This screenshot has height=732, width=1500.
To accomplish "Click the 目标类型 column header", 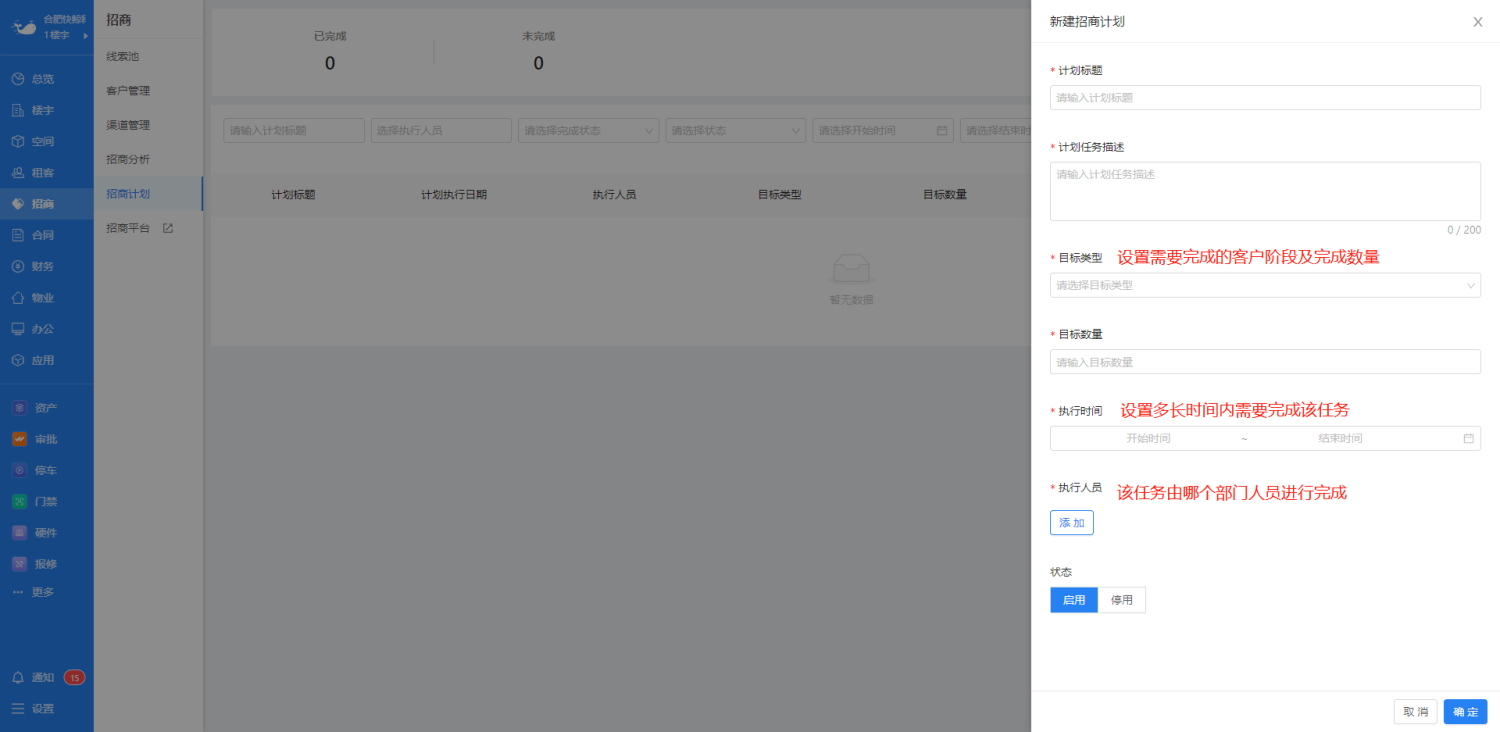I will point(780,194).
